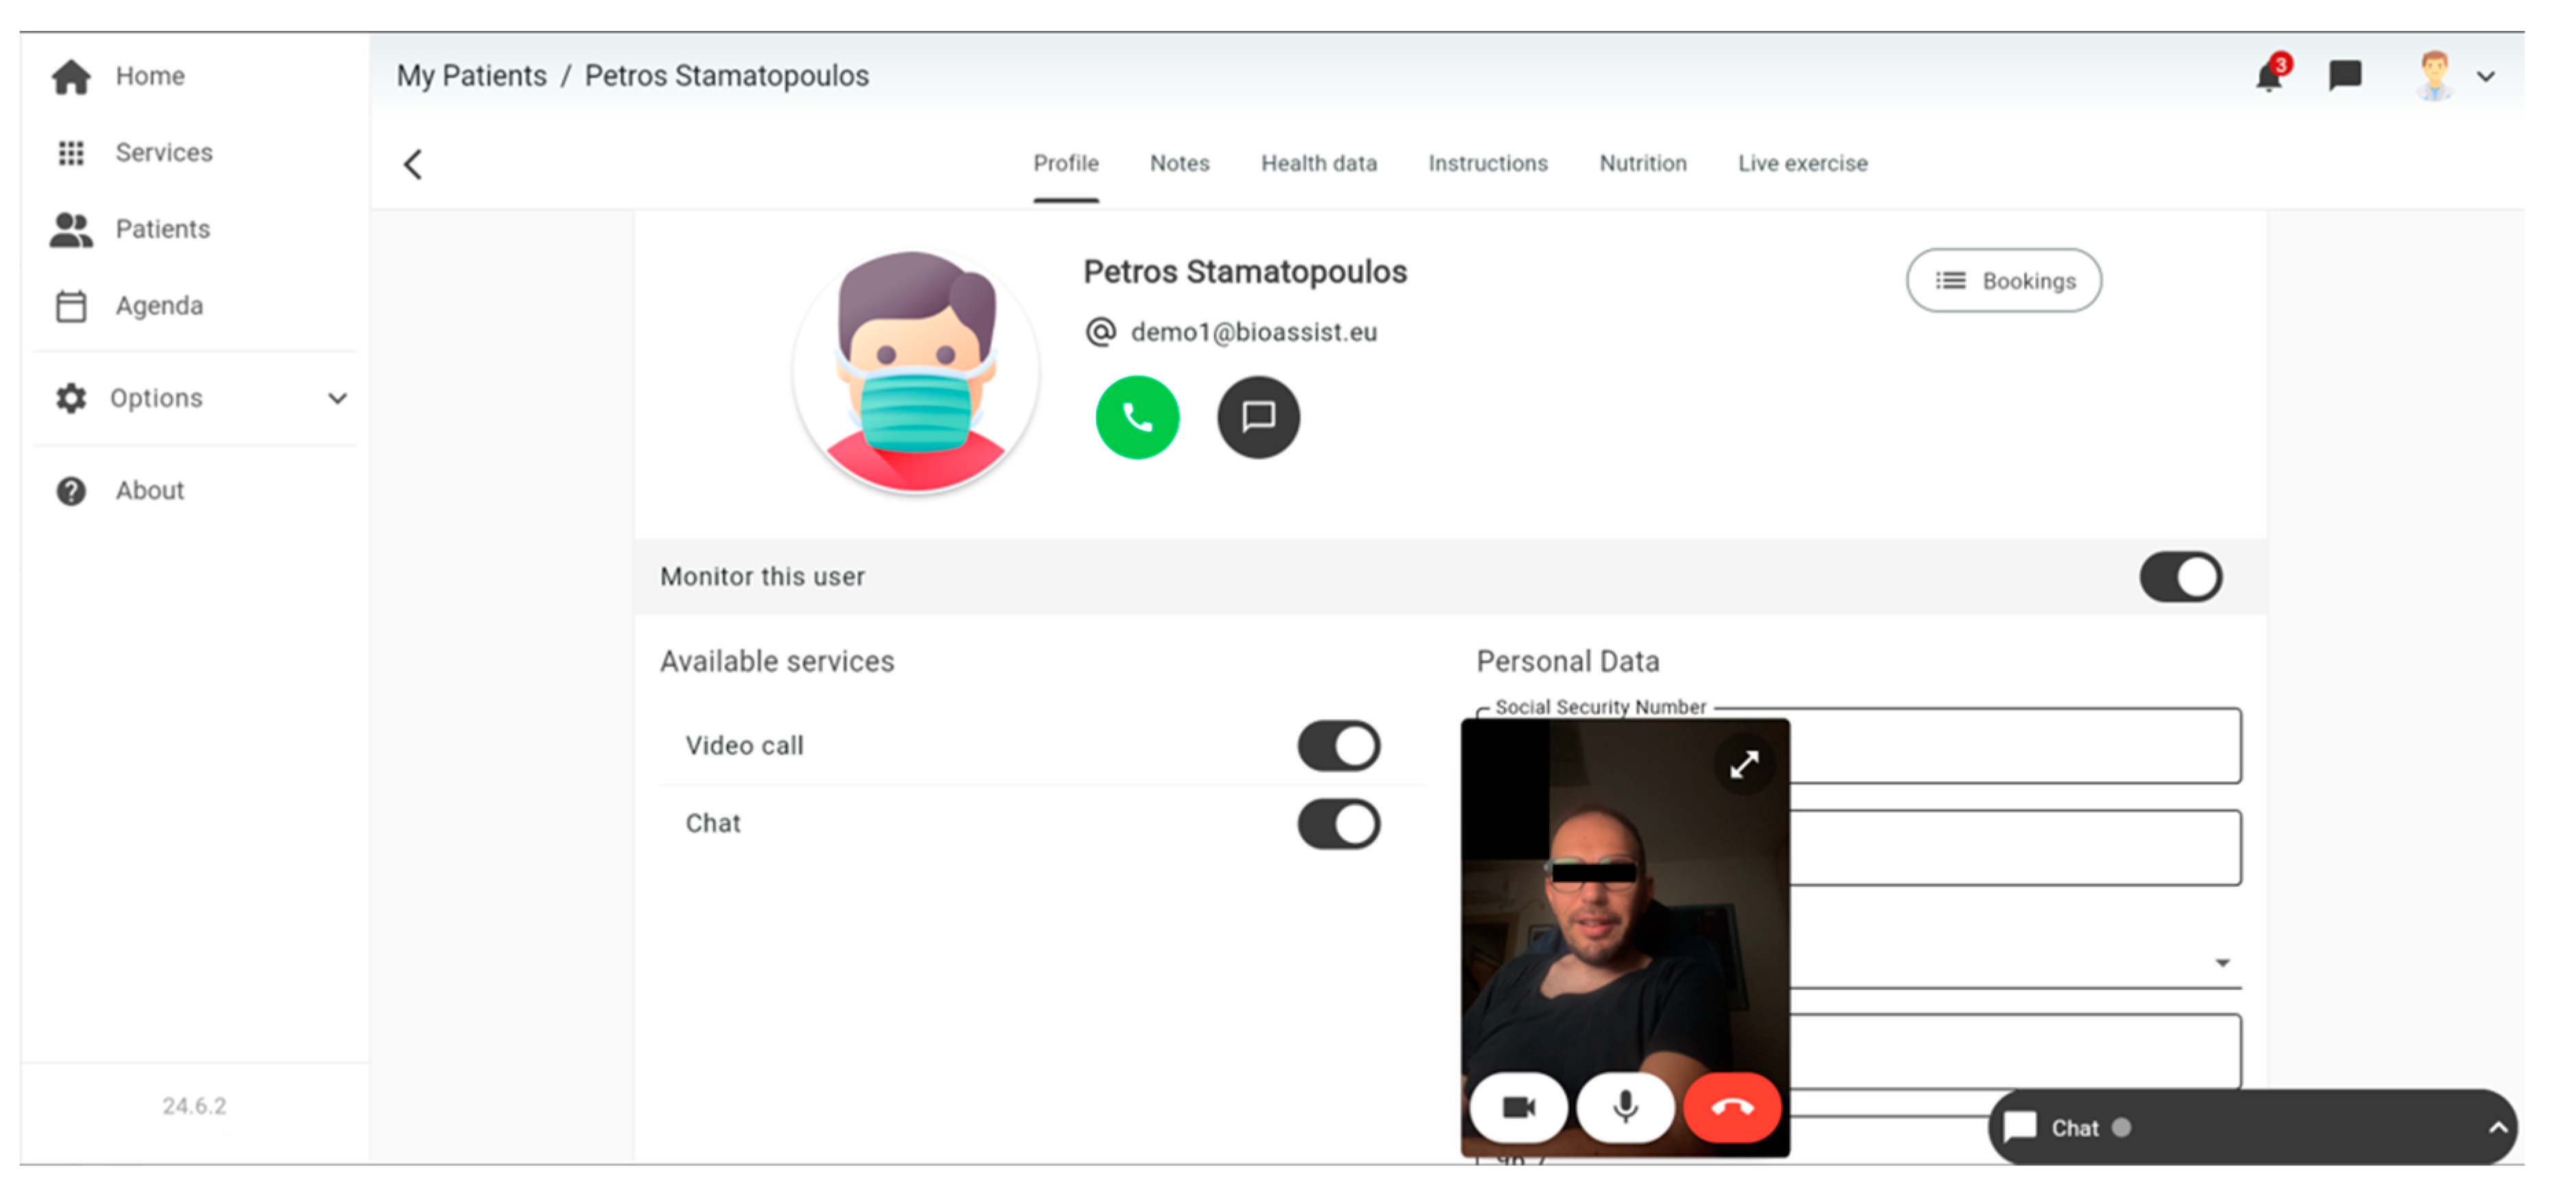Image resolution: width=2576 pixels, height=1195 pixels.
Task: Click the Bookings button
Action: [2003, 281]
